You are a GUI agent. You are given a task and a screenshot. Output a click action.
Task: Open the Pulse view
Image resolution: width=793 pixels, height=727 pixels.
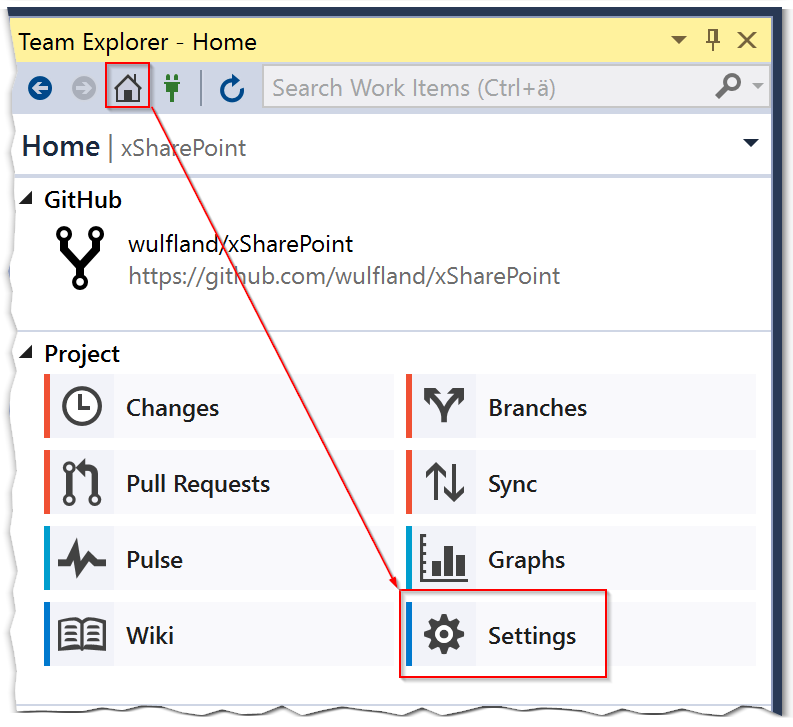[154, 559]
